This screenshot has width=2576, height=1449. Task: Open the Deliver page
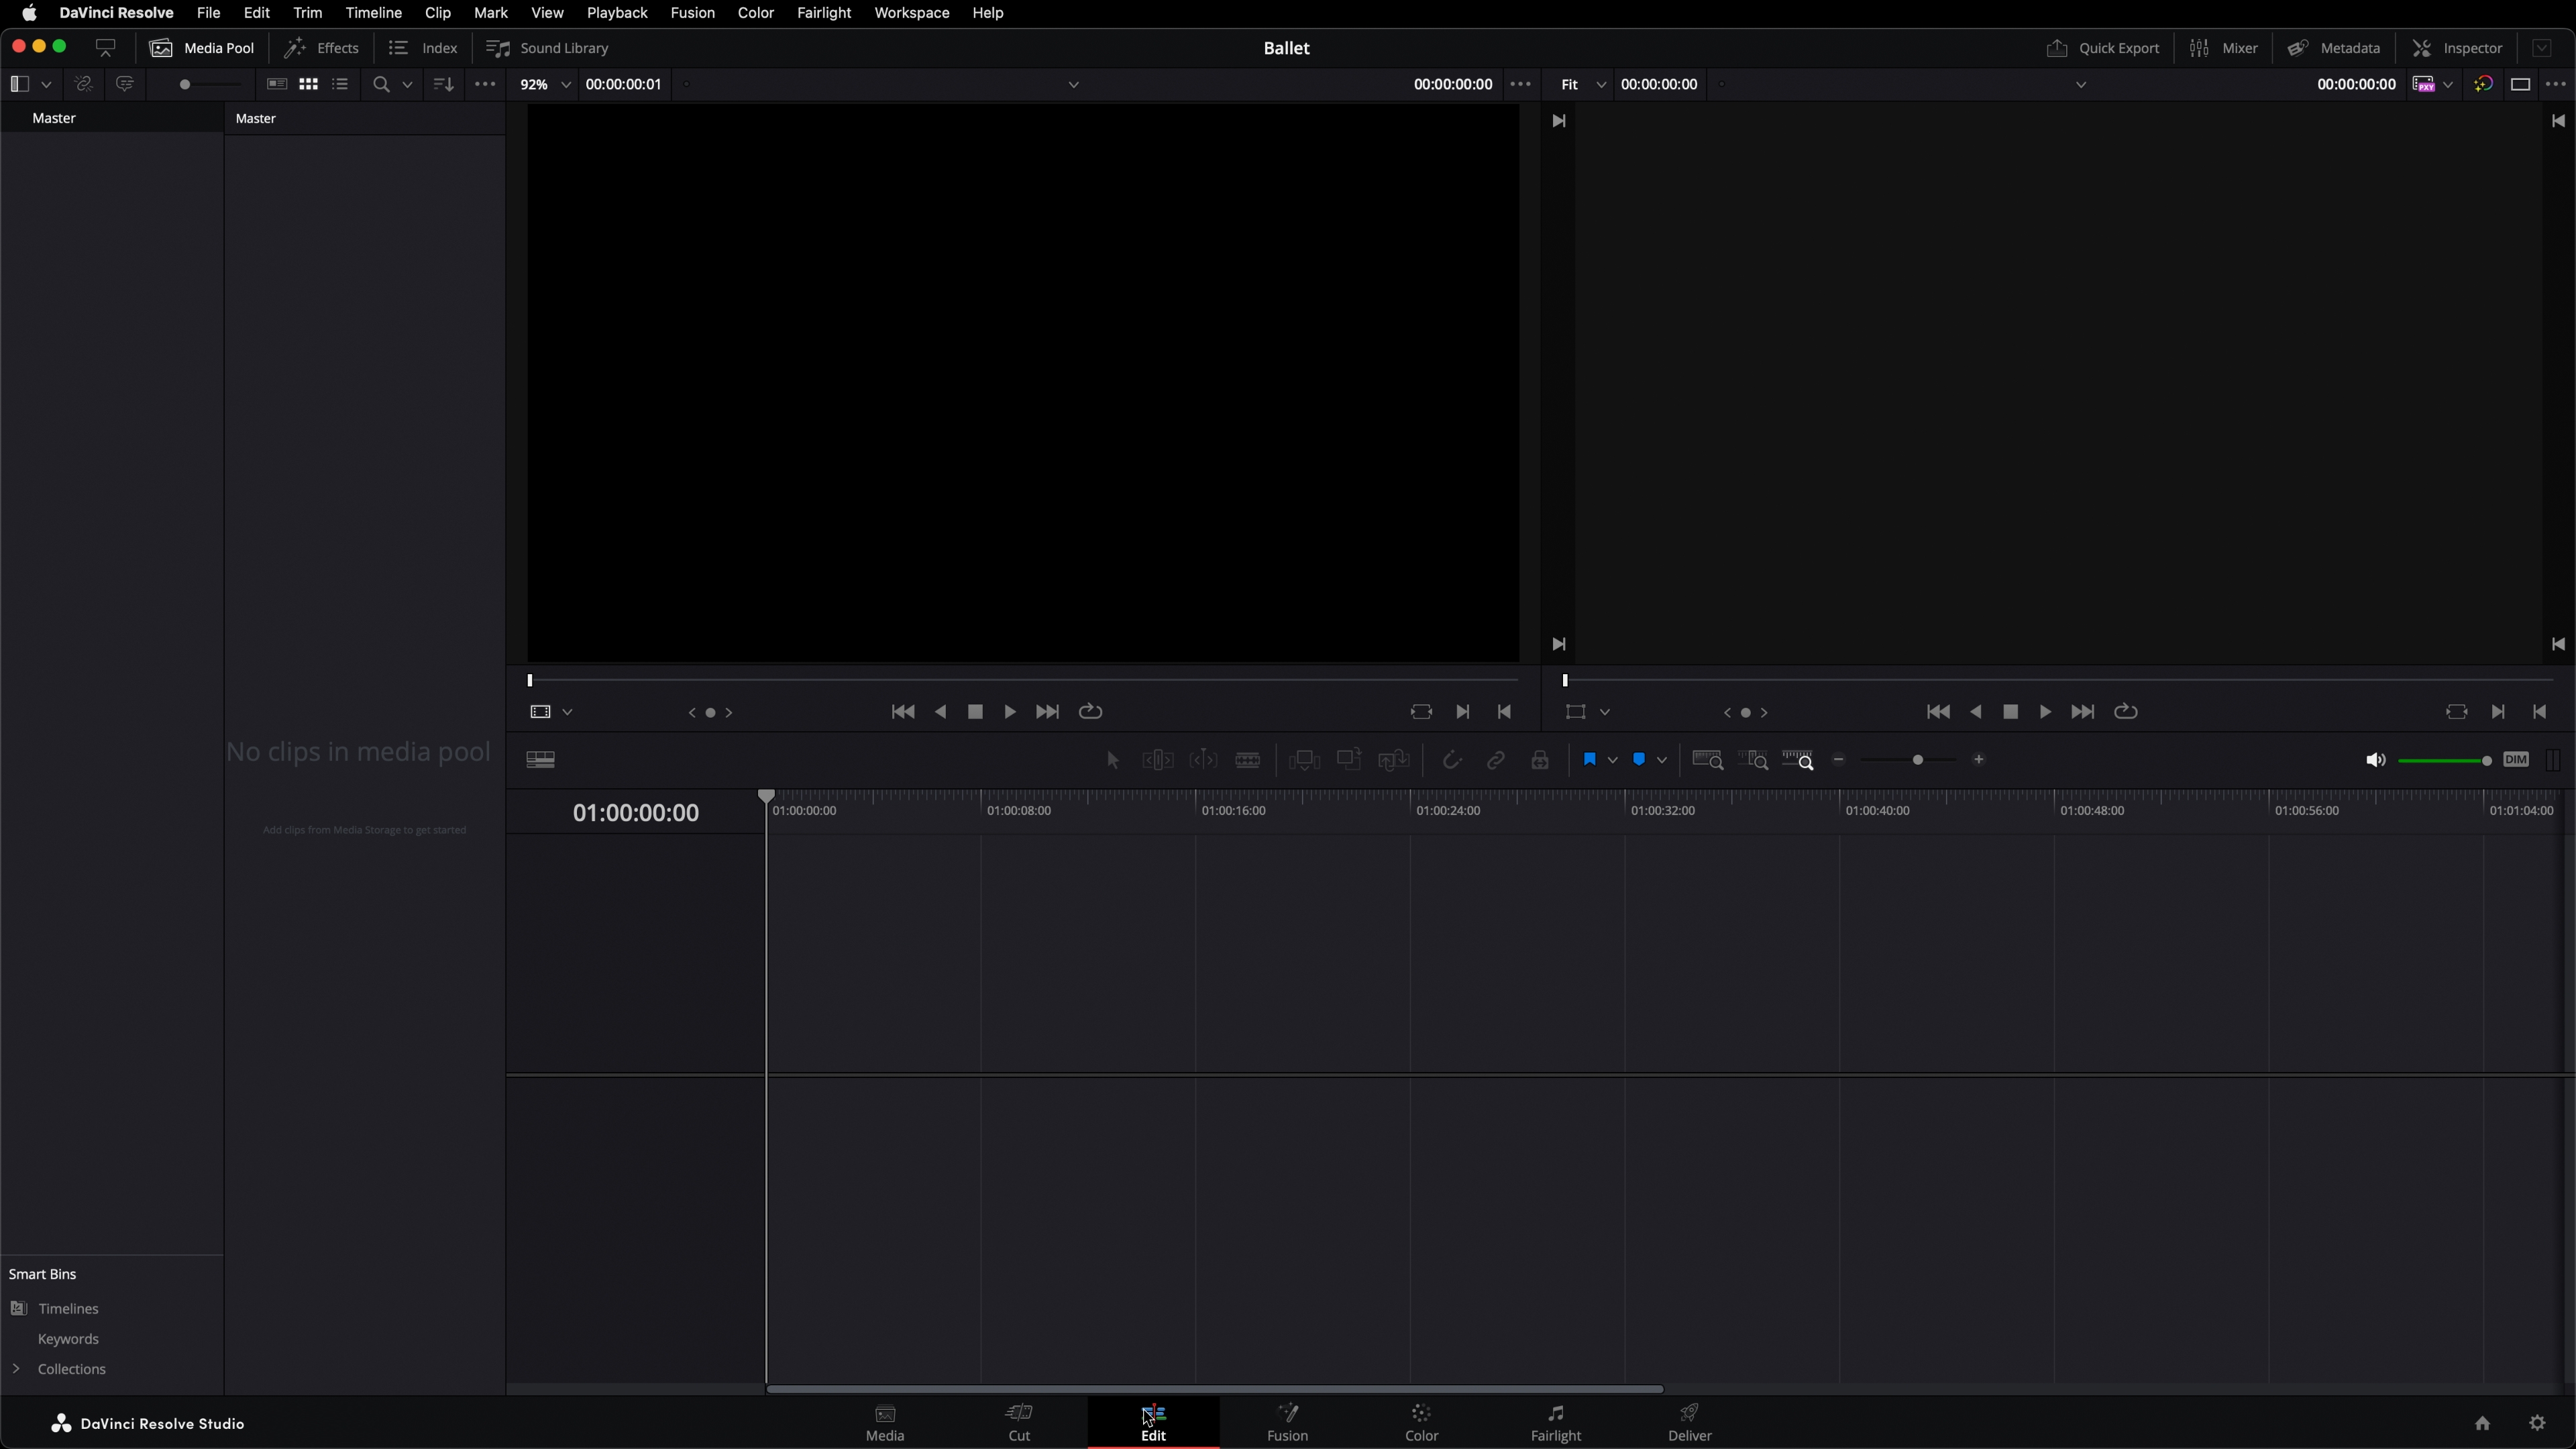point(1689,1421)
